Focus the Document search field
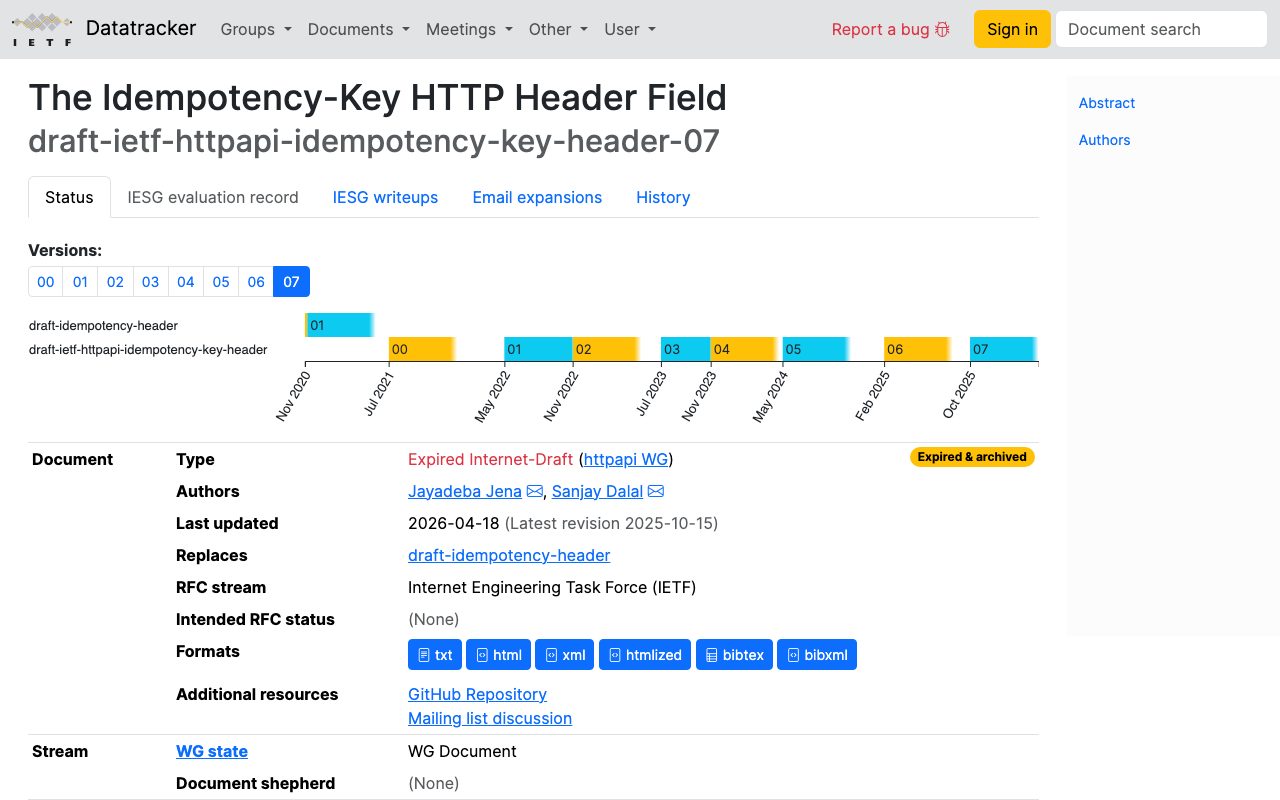The image size is (1280, 800). 1161,29
